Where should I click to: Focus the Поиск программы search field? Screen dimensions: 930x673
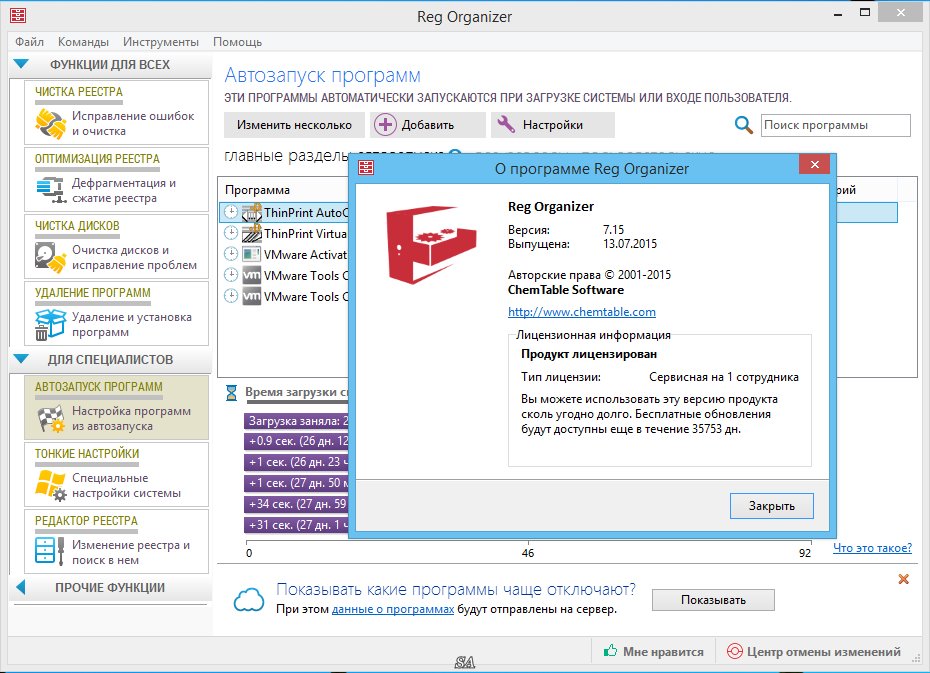835,125
